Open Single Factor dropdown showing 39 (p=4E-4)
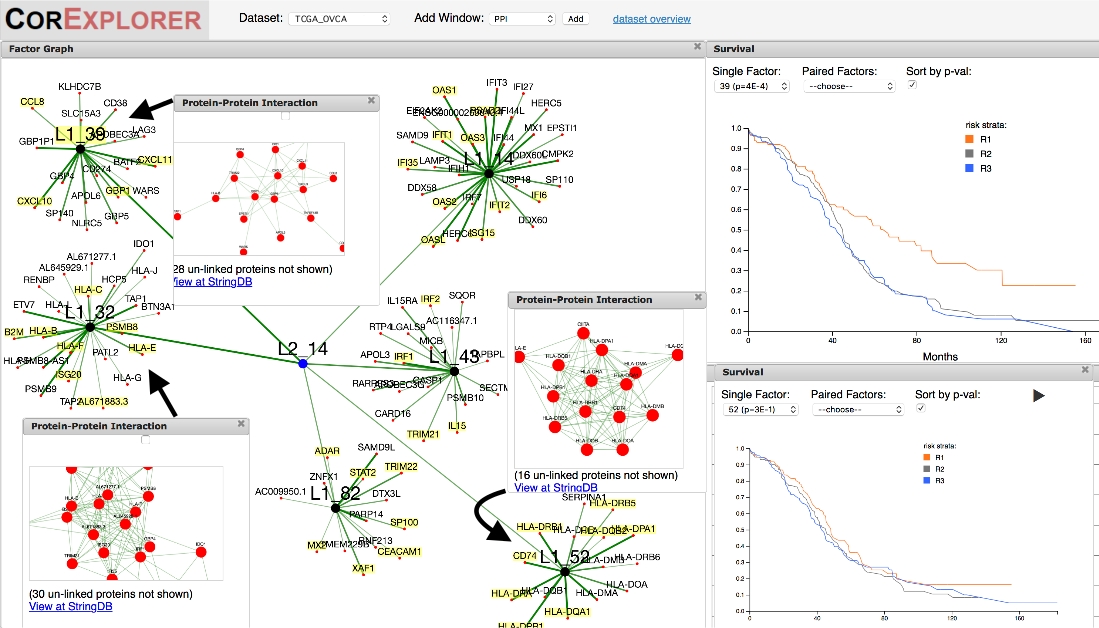 [x=751, y=86]
